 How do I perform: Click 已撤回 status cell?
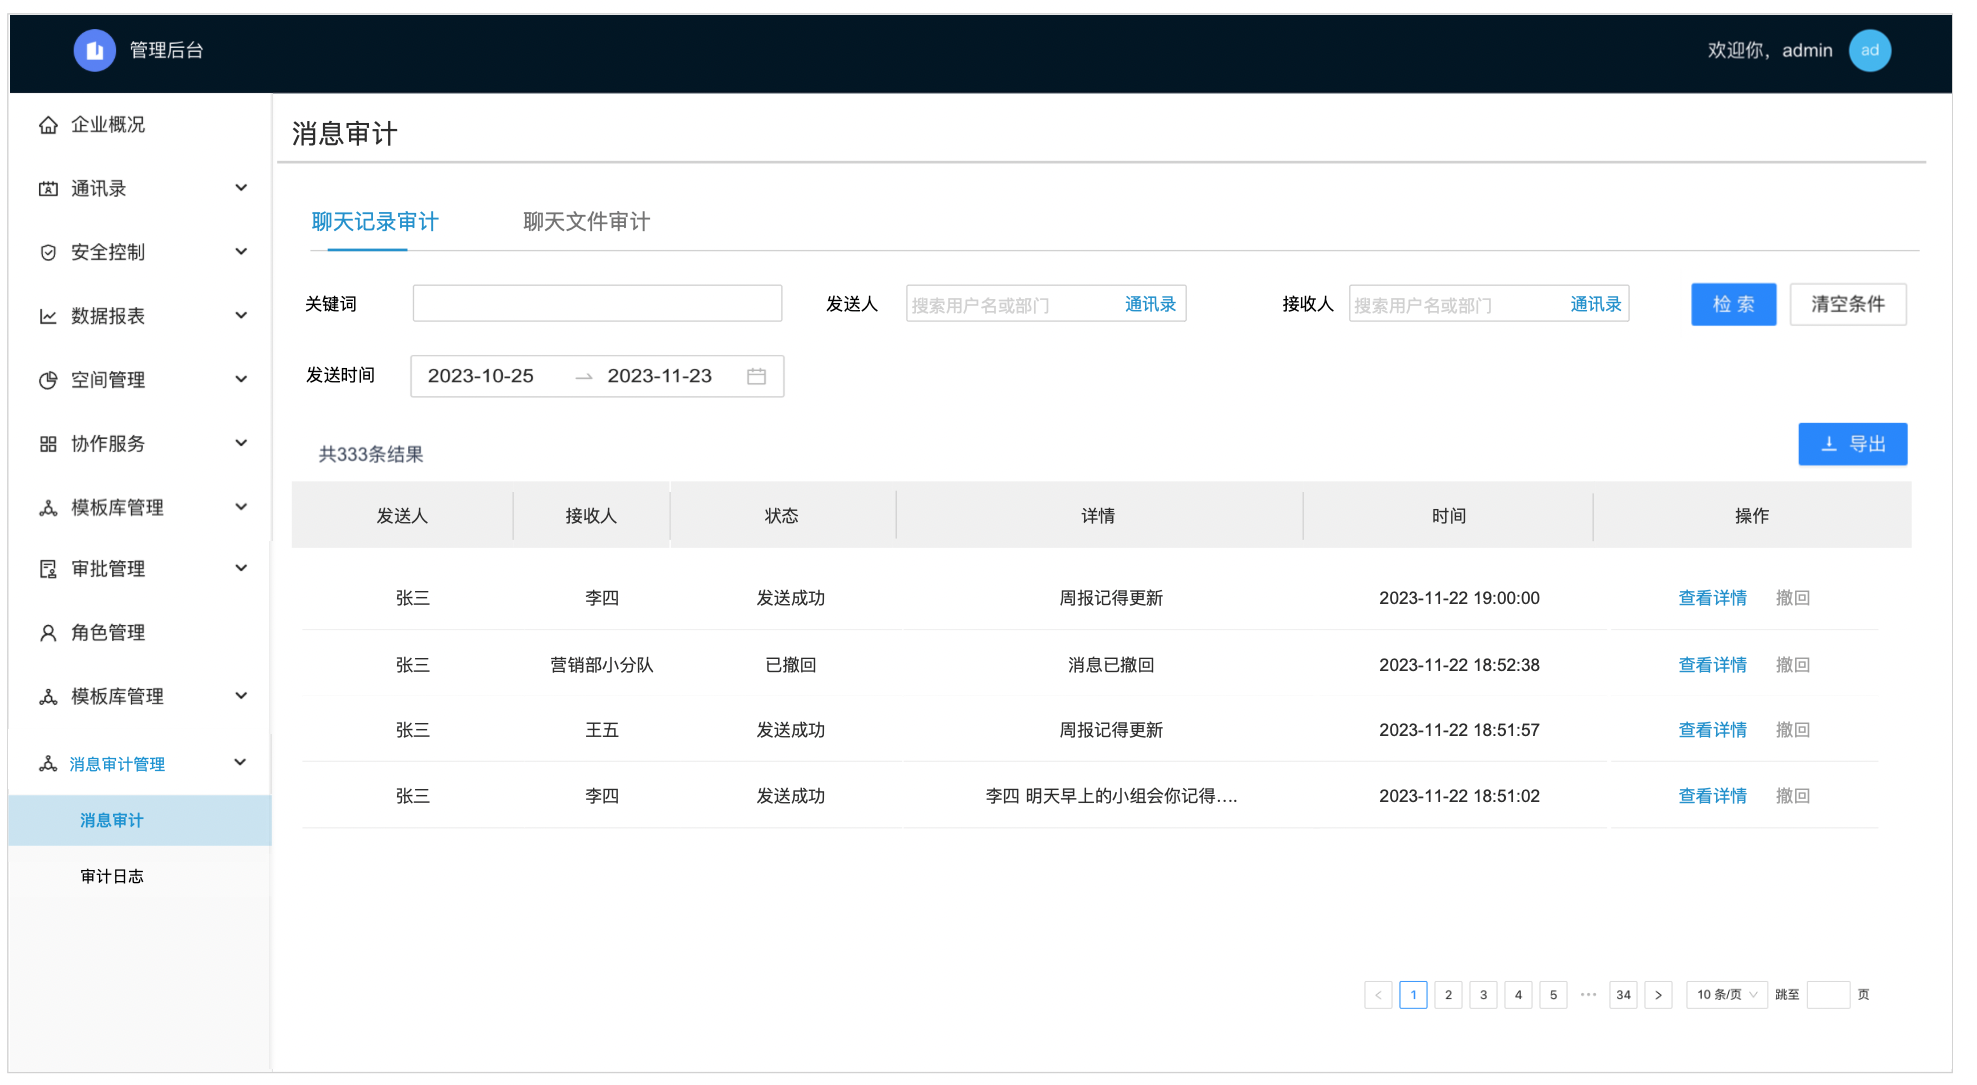(x=790, y=665)
